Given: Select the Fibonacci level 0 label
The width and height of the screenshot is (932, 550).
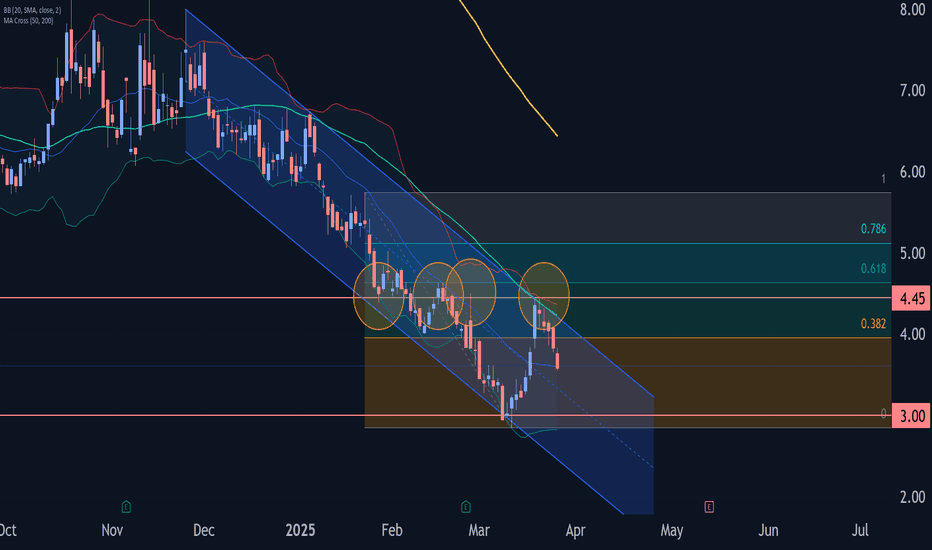Looking at the screenshot, I should (883, 413).
